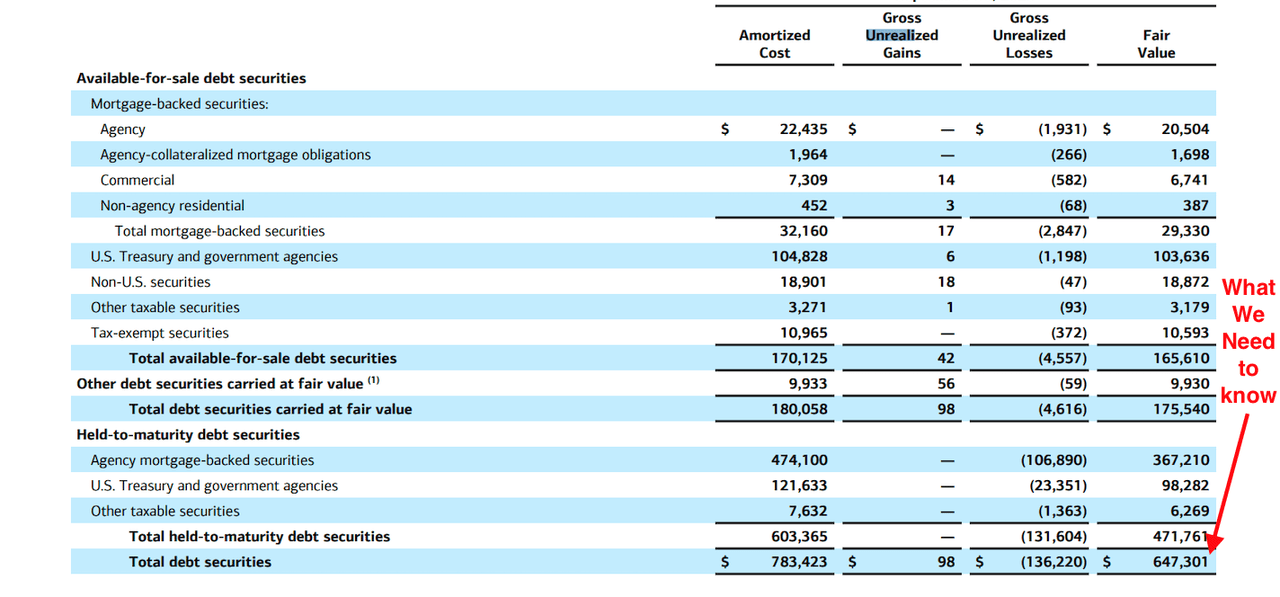Screen dimensions: 1280x597
Task: Select Total mortgage-backed securities label
Action: [x=220, y=231]
